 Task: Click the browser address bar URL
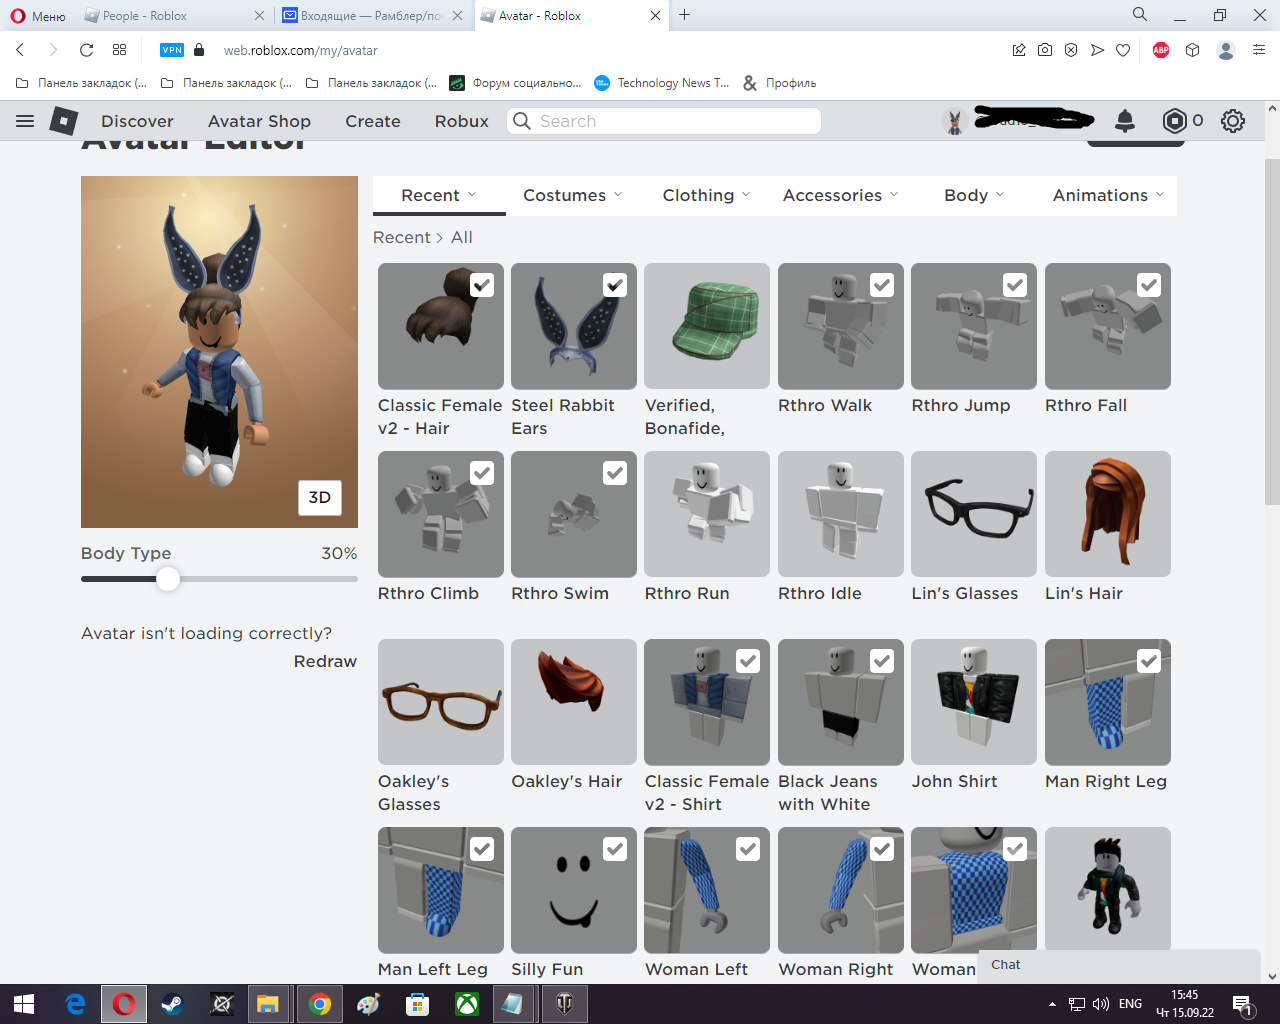300,50
